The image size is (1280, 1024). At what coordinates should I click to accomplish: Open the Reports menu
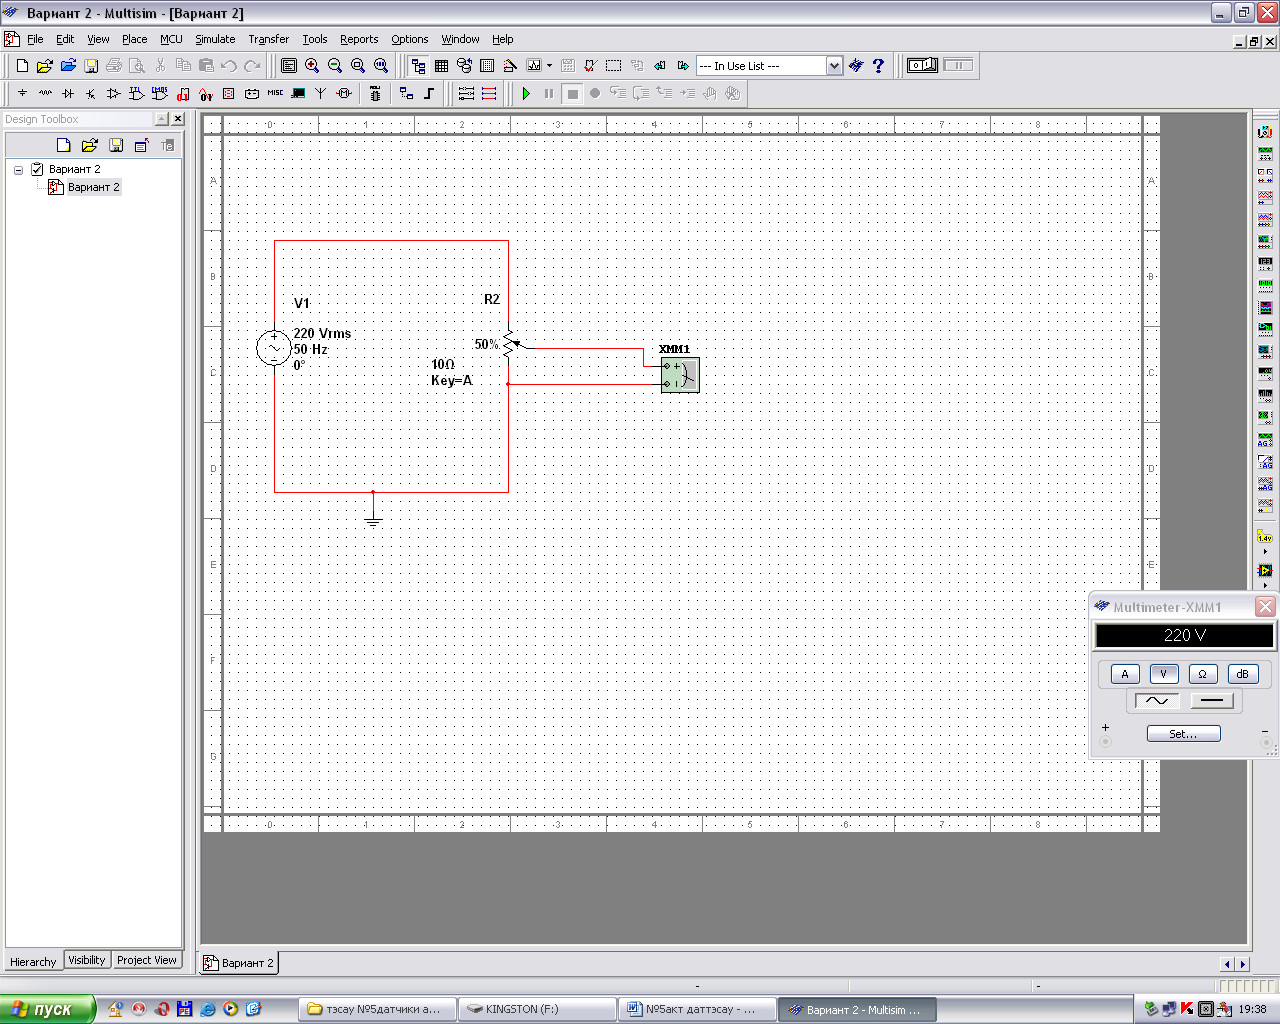(359, 39)
